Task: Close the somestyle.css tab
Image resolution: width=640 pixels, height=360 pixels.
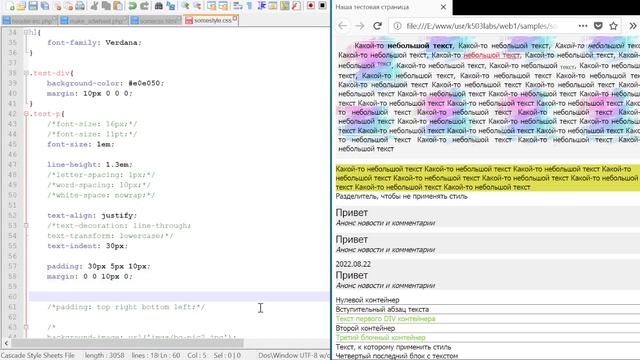Action: click(235, 19)
